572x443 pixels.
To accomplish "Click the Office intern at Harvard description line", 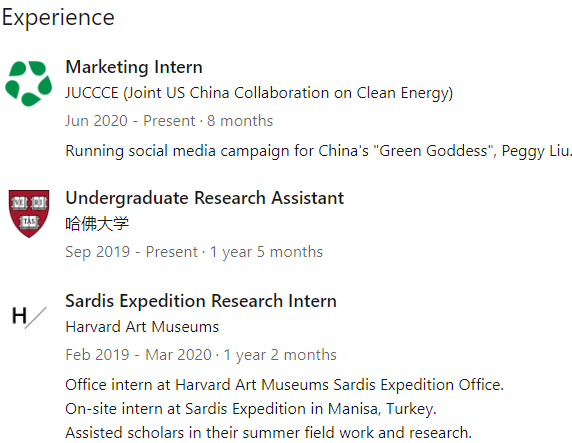I will click(285, 385).
